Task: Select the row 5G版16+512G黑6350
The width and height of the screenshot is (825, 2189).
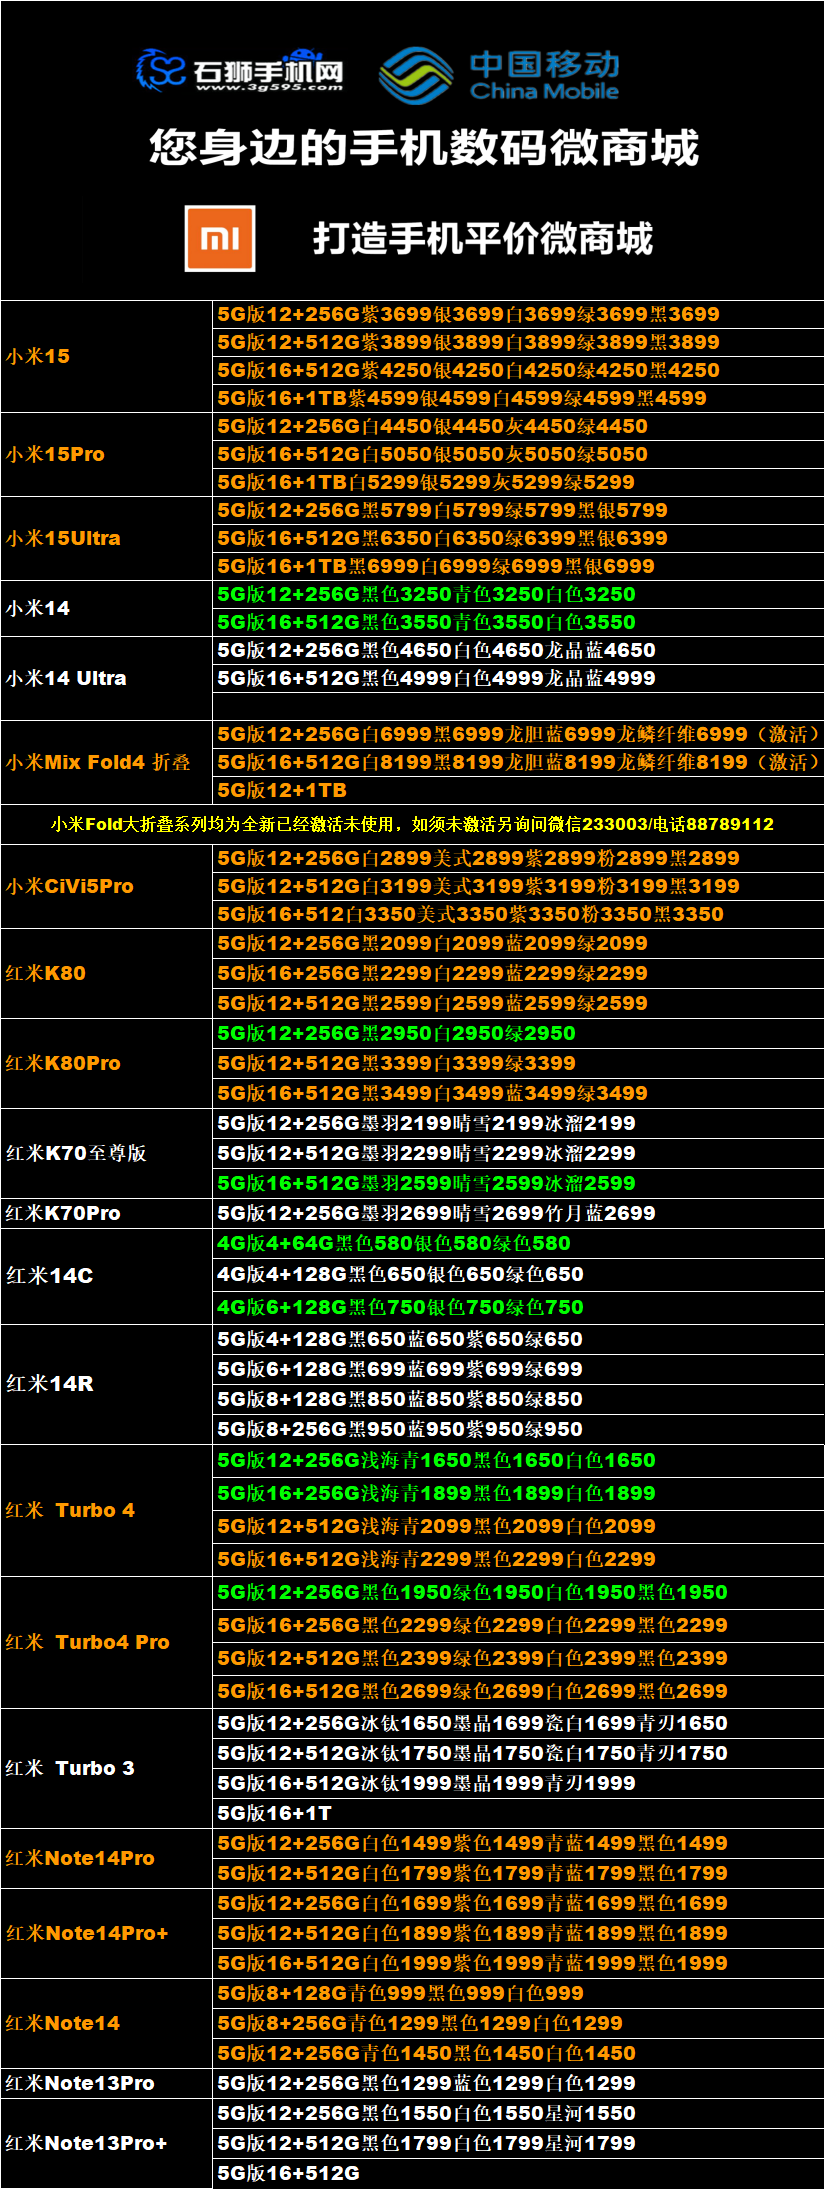Action: click(x=519, y=538)
